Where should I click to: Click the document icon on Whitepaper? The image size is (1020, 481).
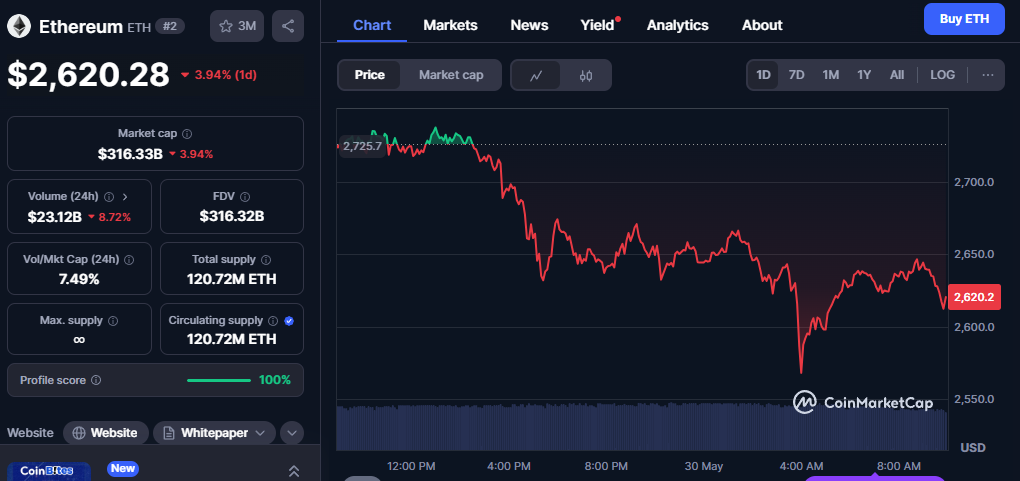tap(168, 433)
